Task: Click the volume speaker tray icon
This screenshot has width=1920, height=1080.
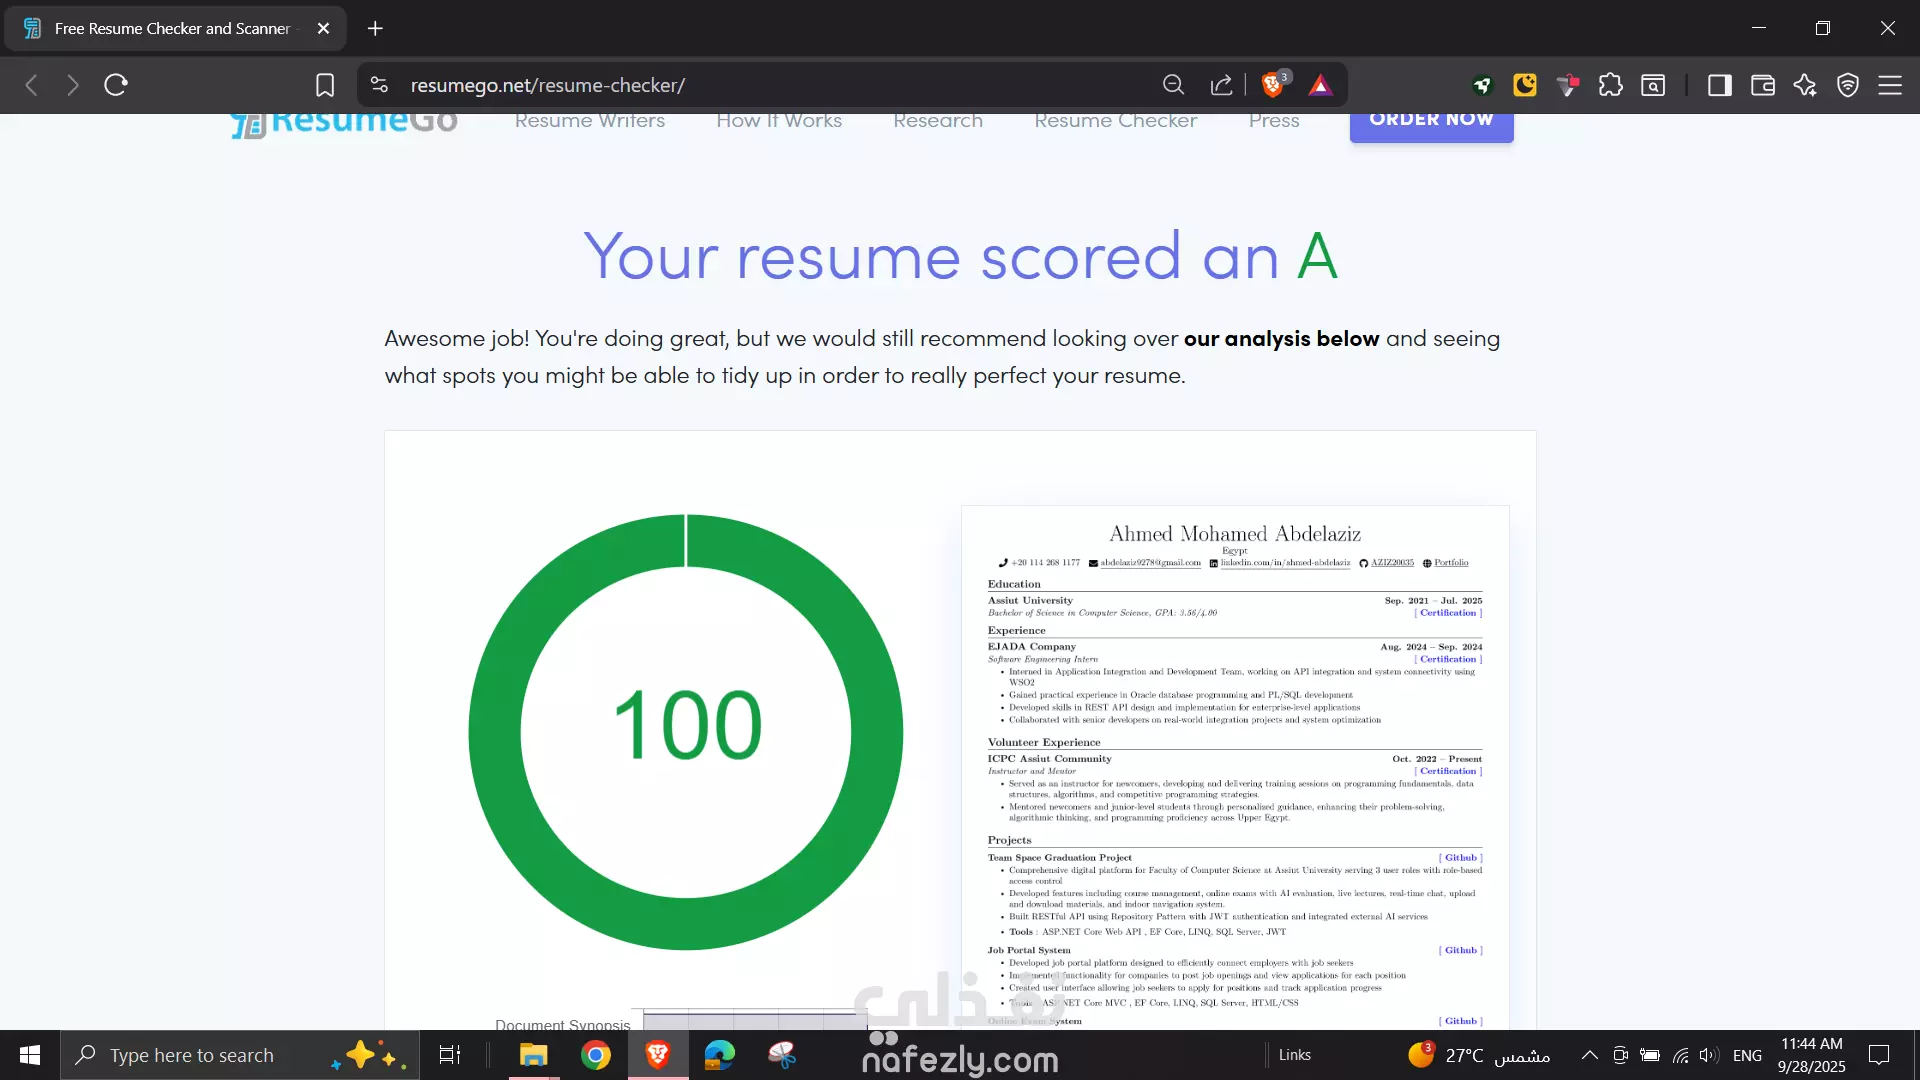Action: tap(1709, 1055)
